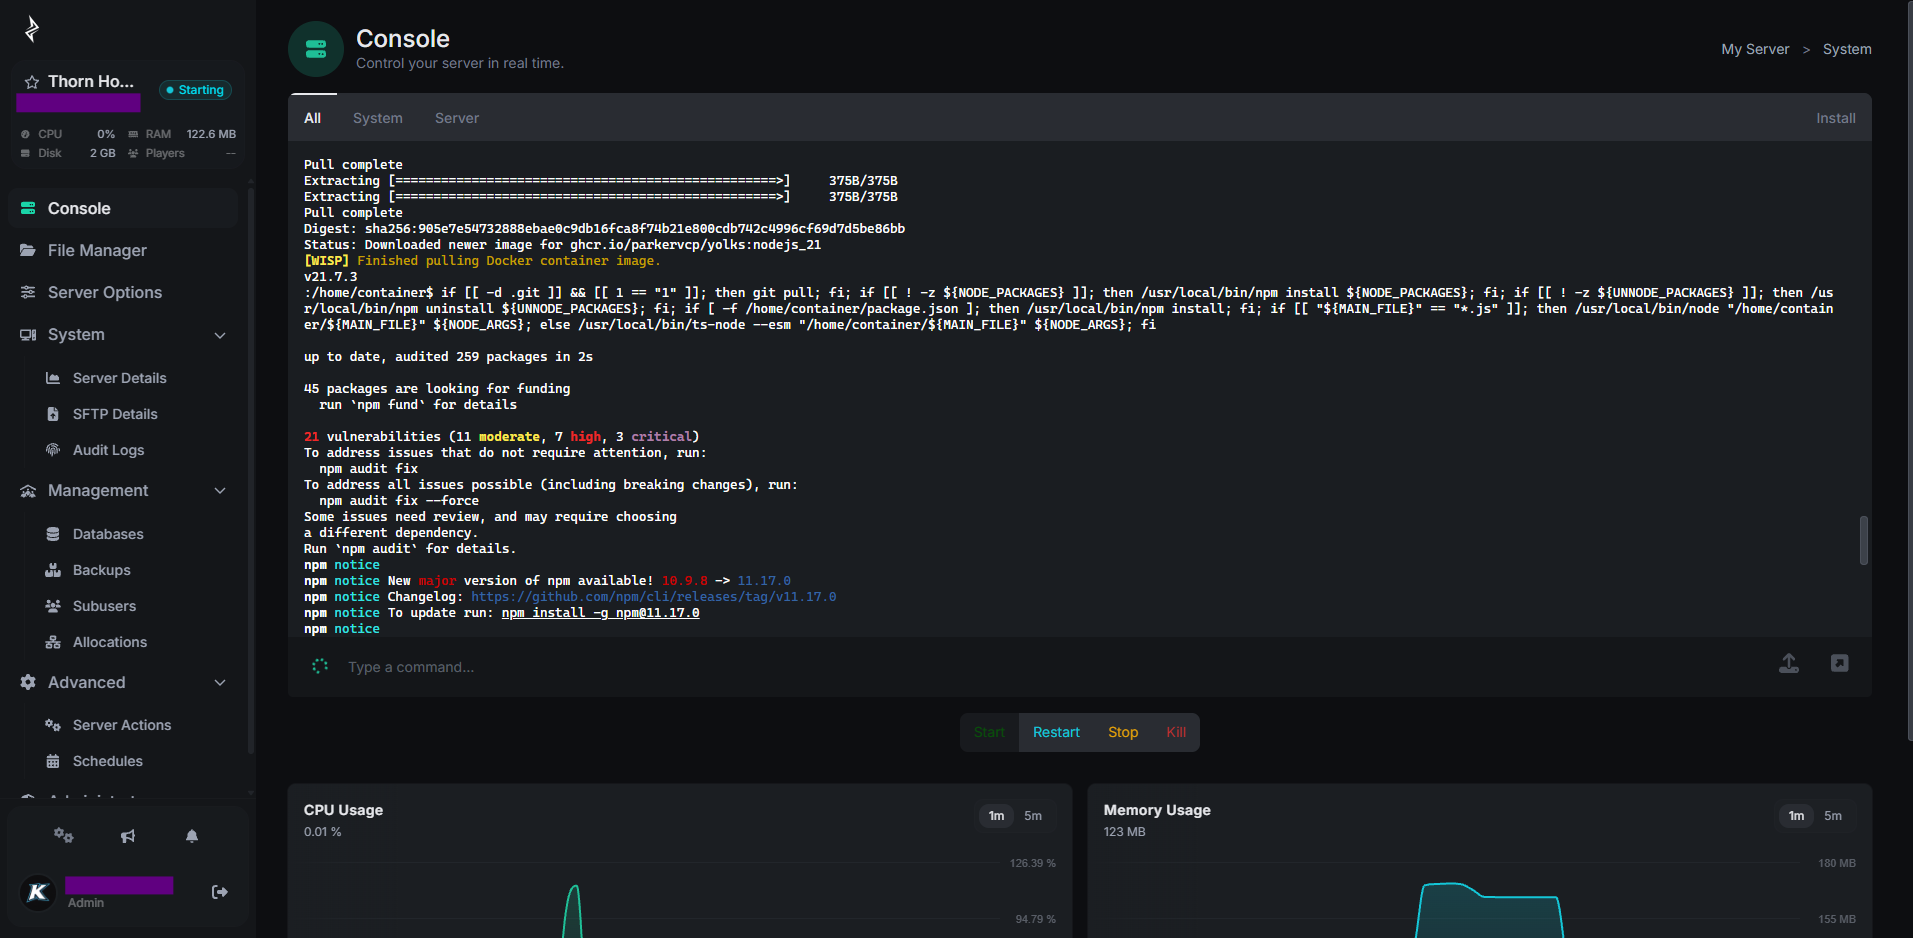The width and height of the screenshot is (1913, 938).
Task: Select 1m range for Memory Usage
Action: pyautogui.click(x=1796, y=816)
